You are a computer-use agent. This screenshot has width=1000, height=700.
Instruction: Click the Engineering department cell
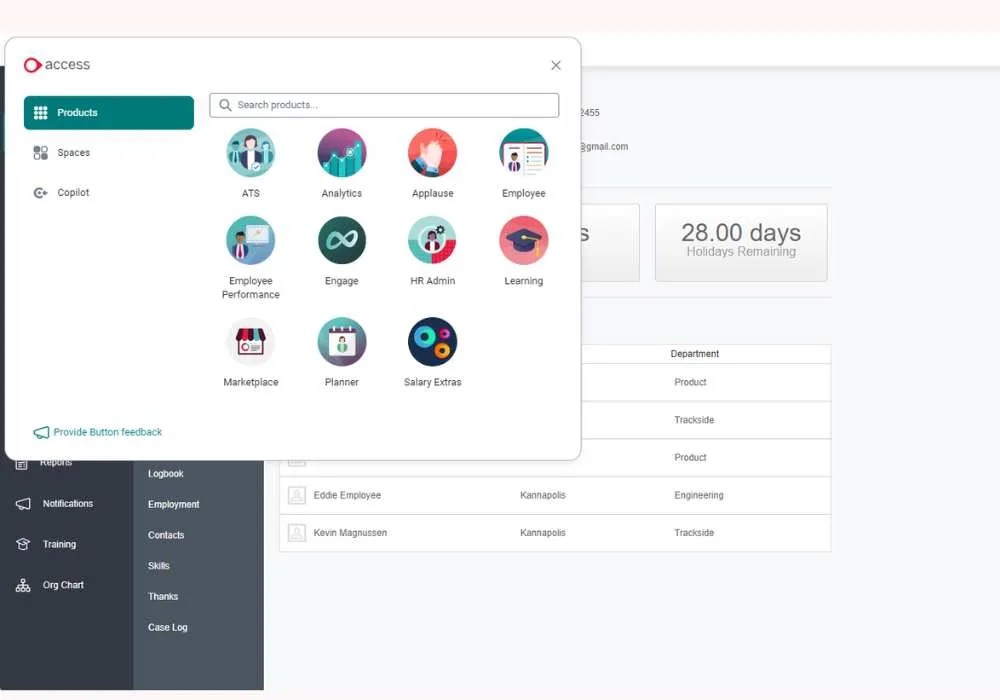coord(699,495)
